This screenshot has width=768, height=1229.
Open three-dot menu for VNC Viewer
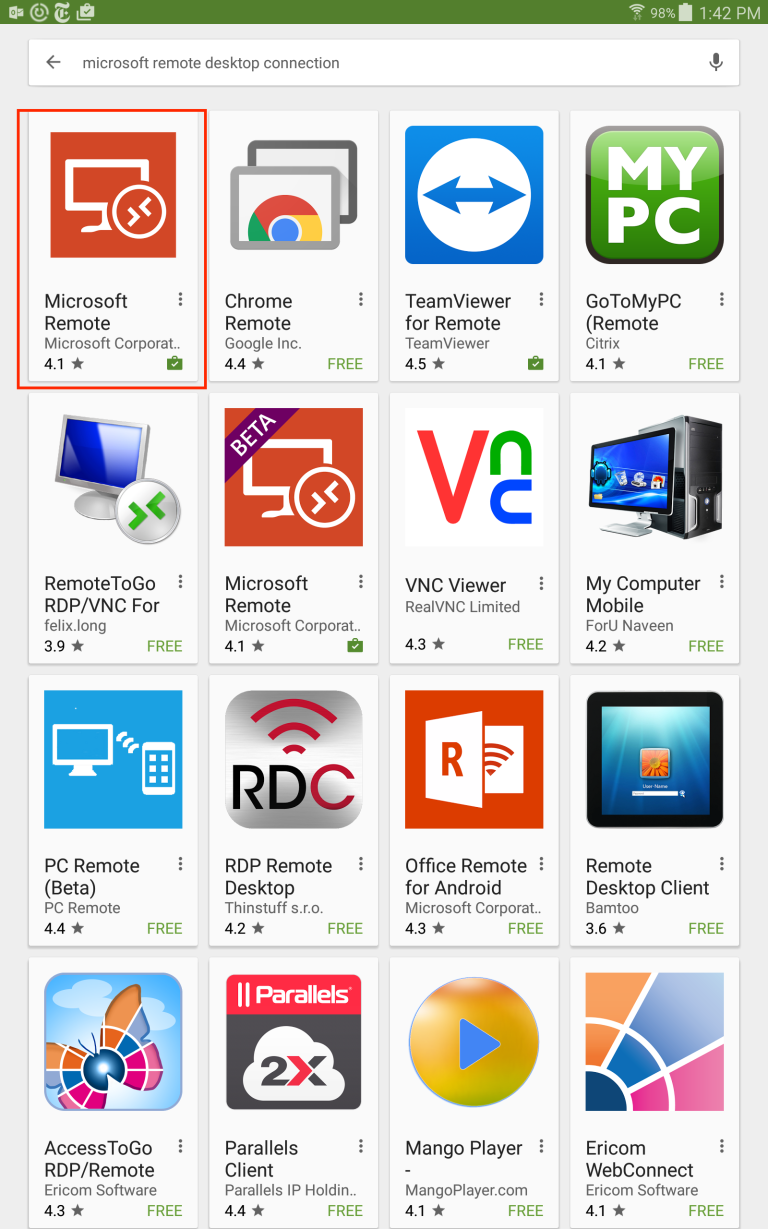click(541, 583)
